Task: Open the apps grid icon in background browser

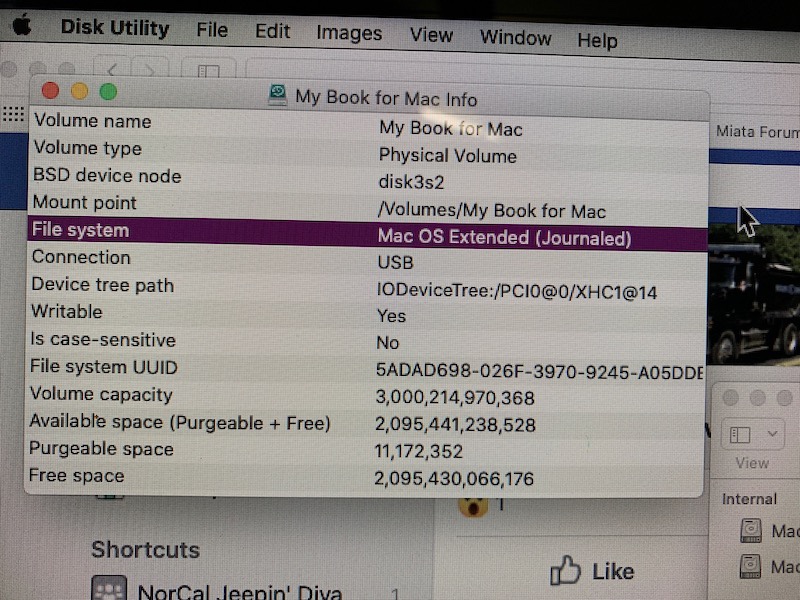Action: click(13, 114)
